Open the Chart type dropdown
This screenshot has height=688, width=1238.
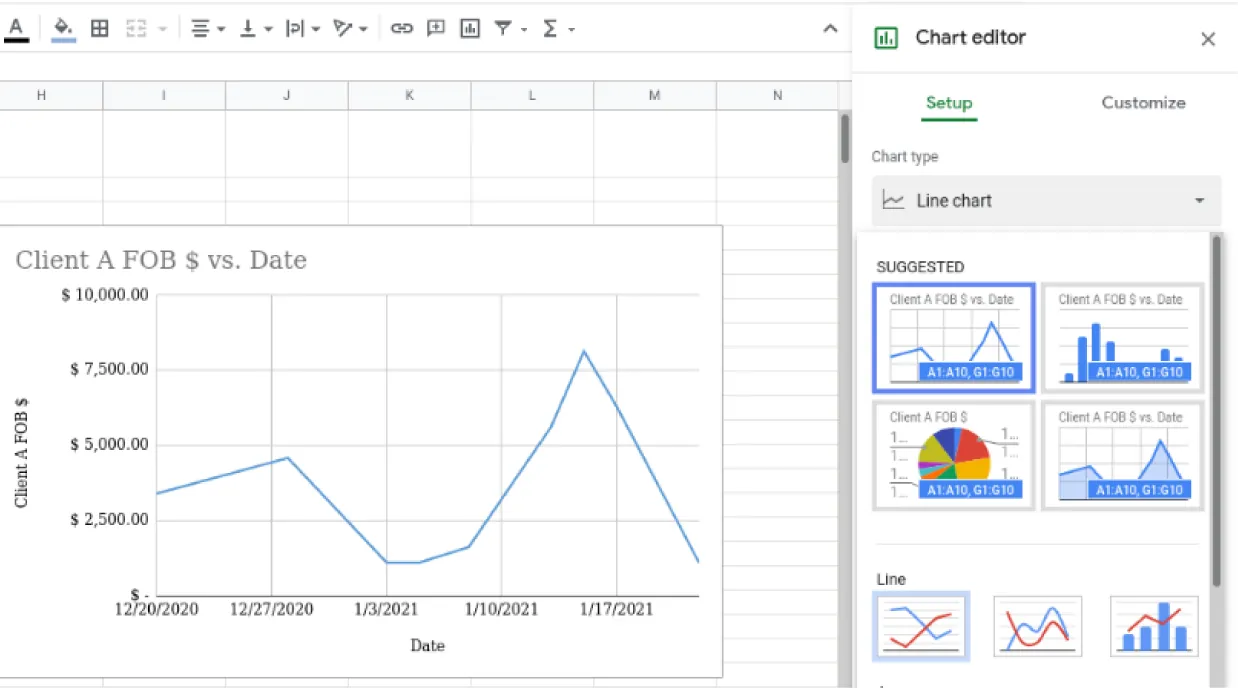tap(1045, 200)
